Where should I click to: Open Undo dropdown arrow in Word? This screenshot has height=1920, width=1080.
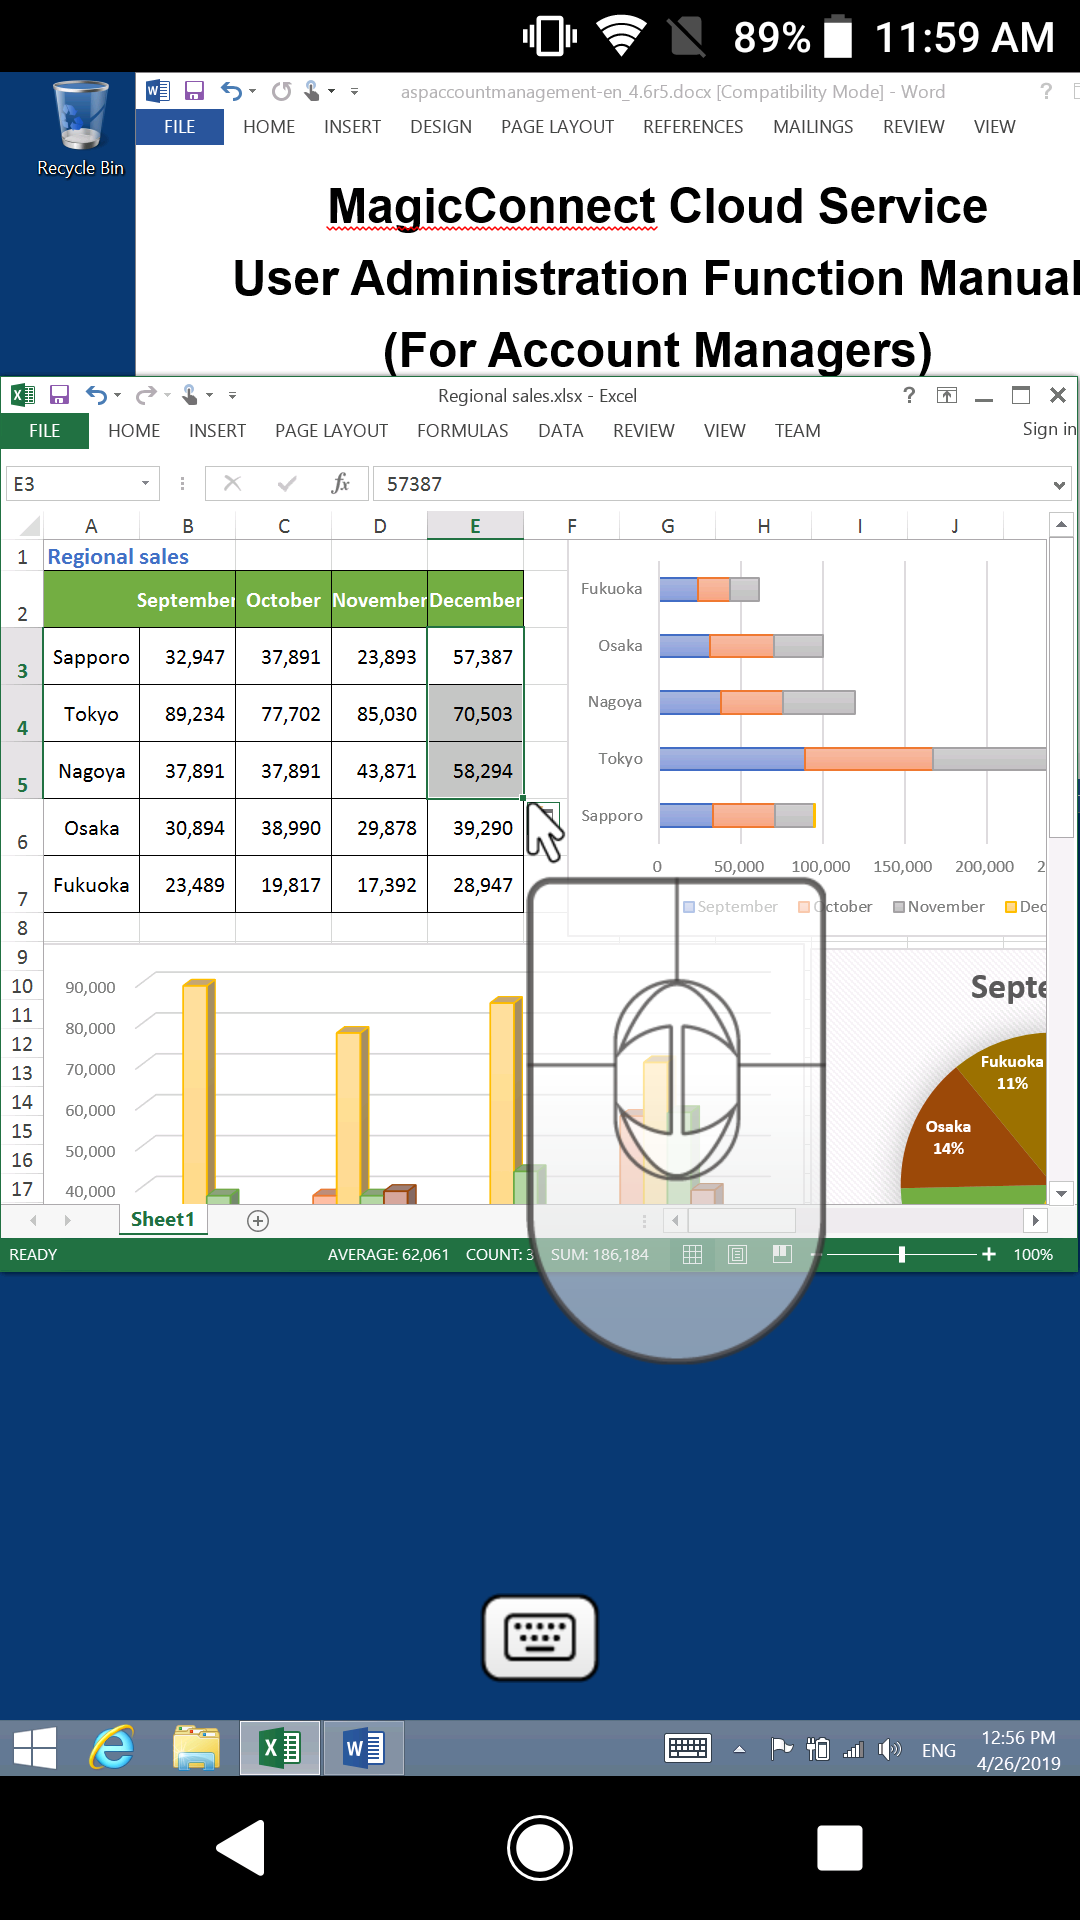coord(253,92)
